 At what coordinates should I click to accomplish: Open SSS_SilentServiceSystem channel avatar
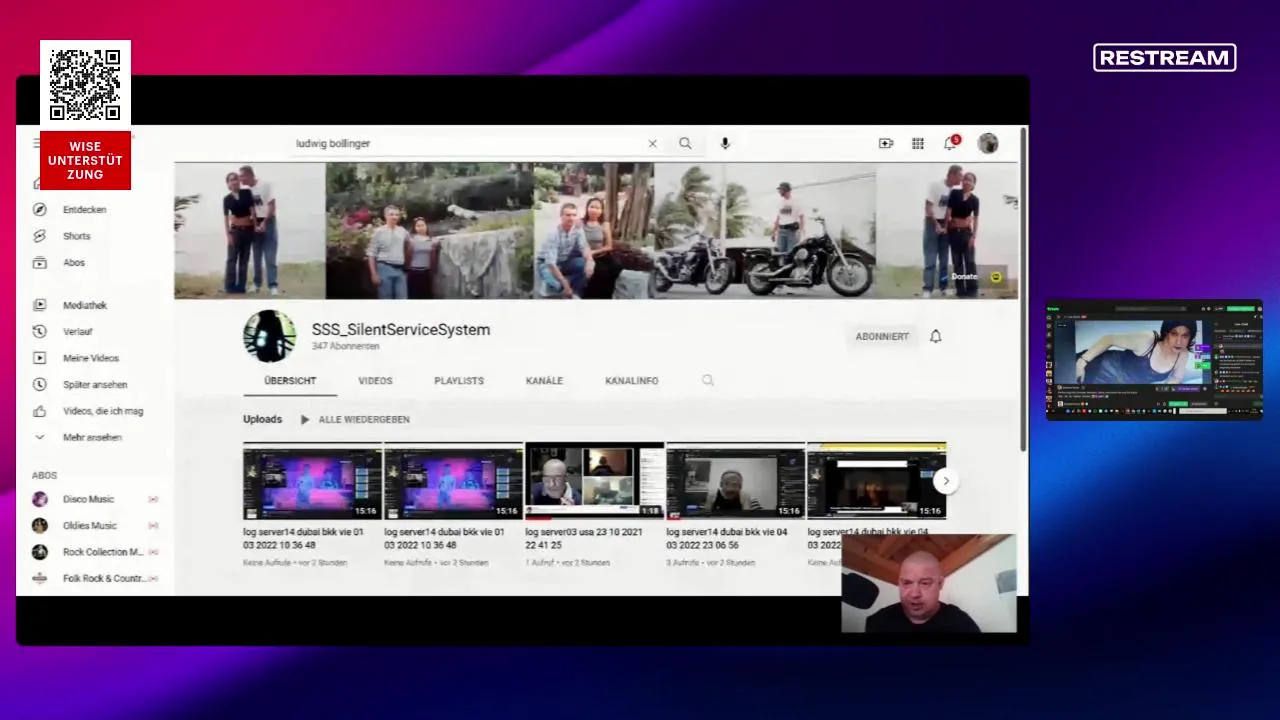pos(270,336)
